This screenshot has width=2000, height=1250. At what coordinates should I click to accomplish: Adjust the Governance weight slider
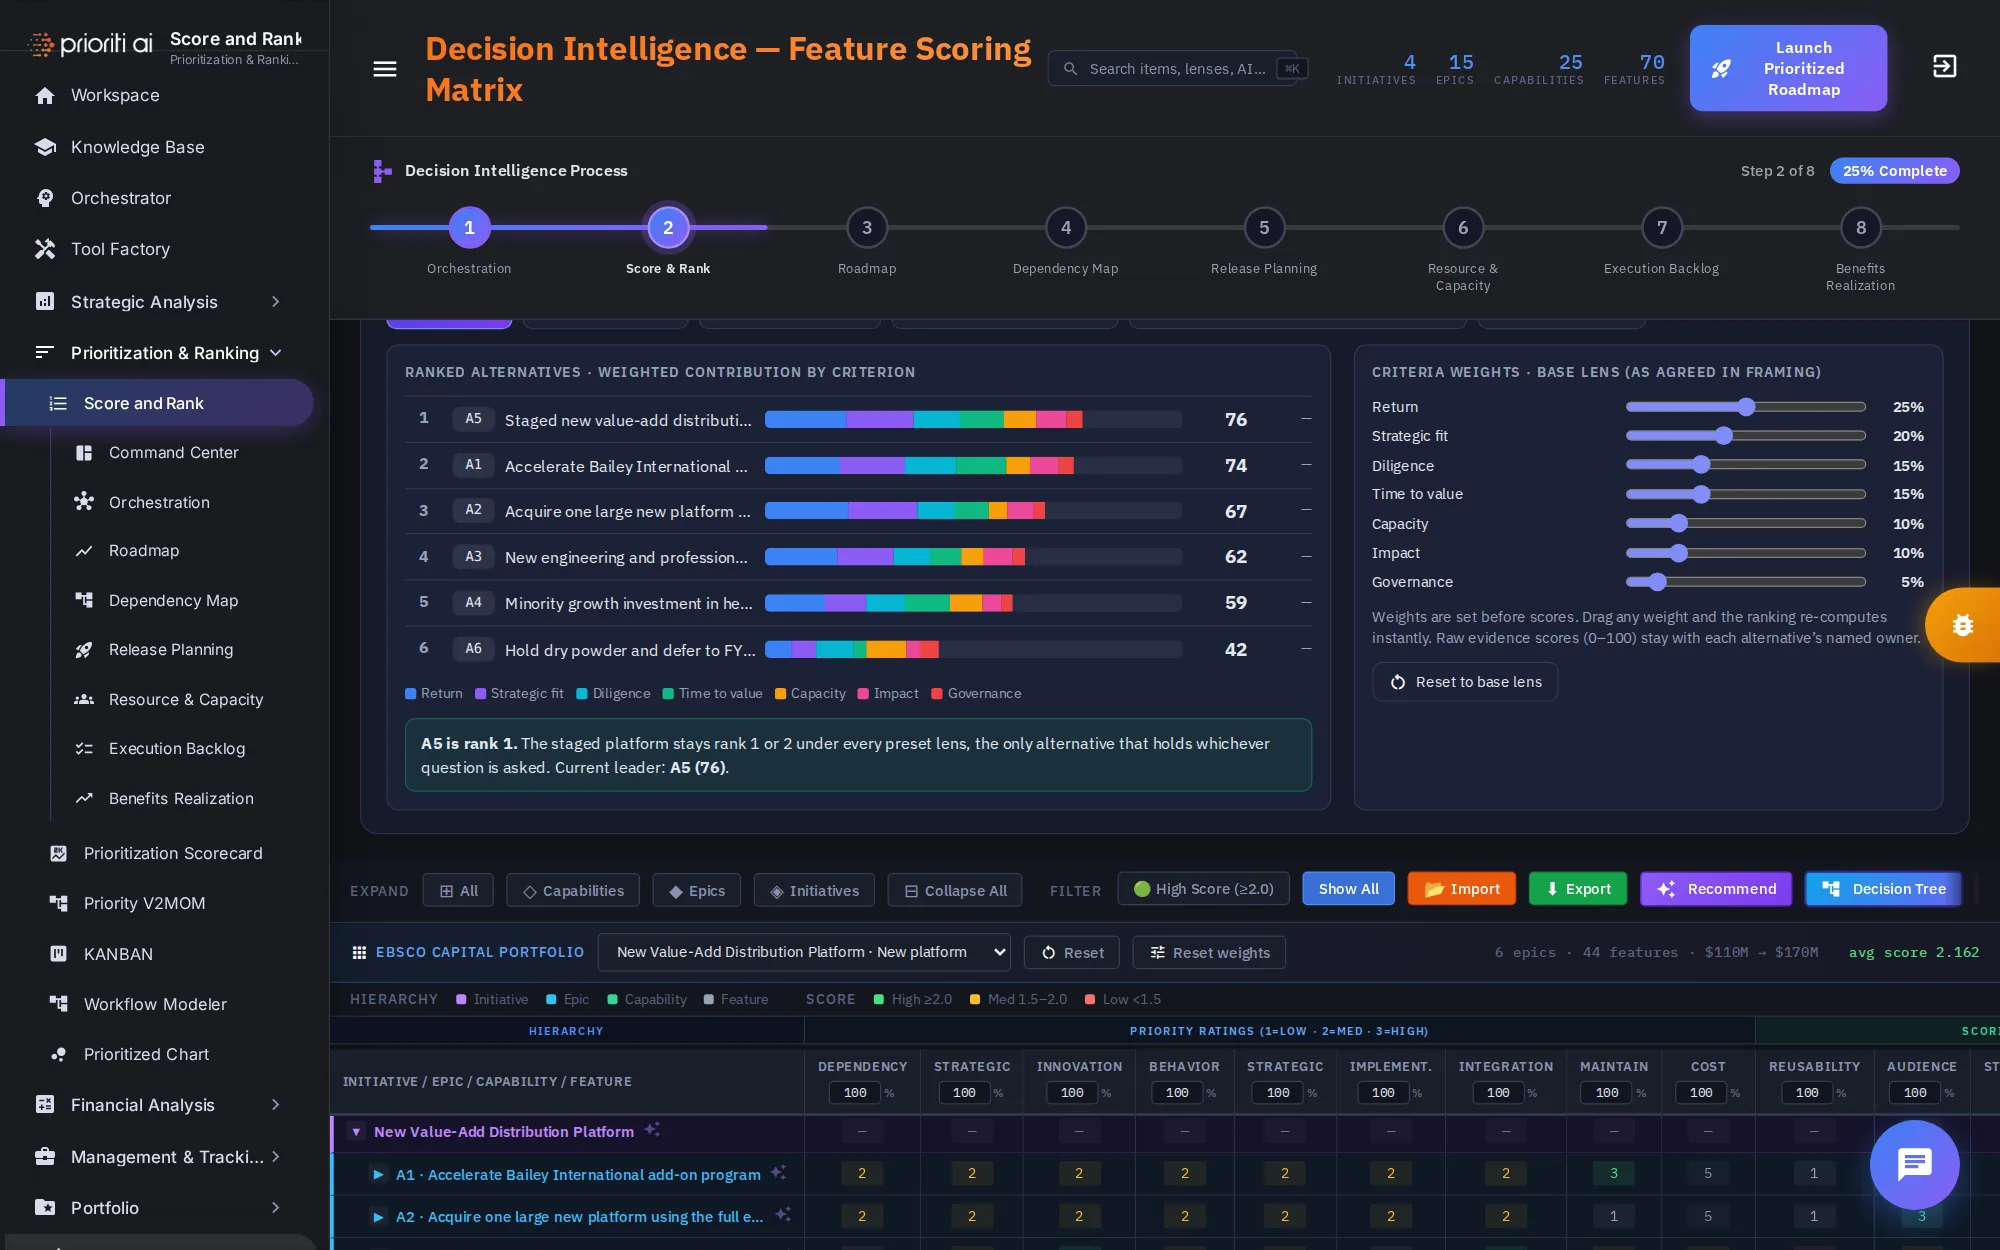click(1746, 582)
